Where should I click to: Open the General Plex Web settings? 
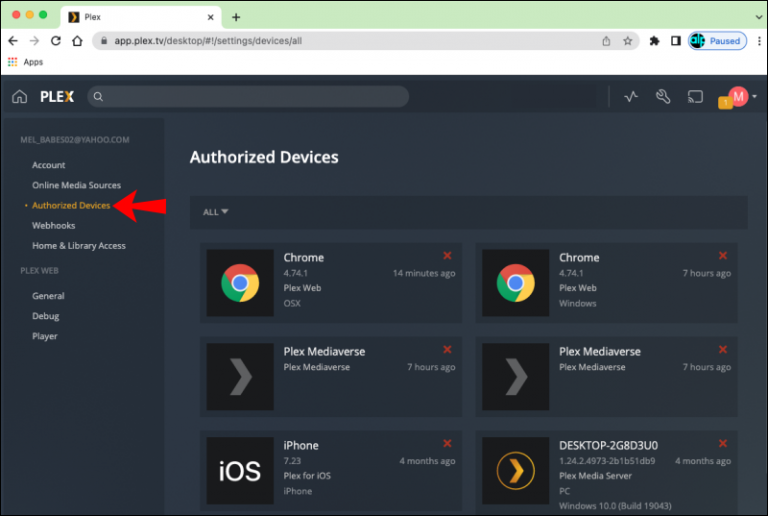pos(48,296)
